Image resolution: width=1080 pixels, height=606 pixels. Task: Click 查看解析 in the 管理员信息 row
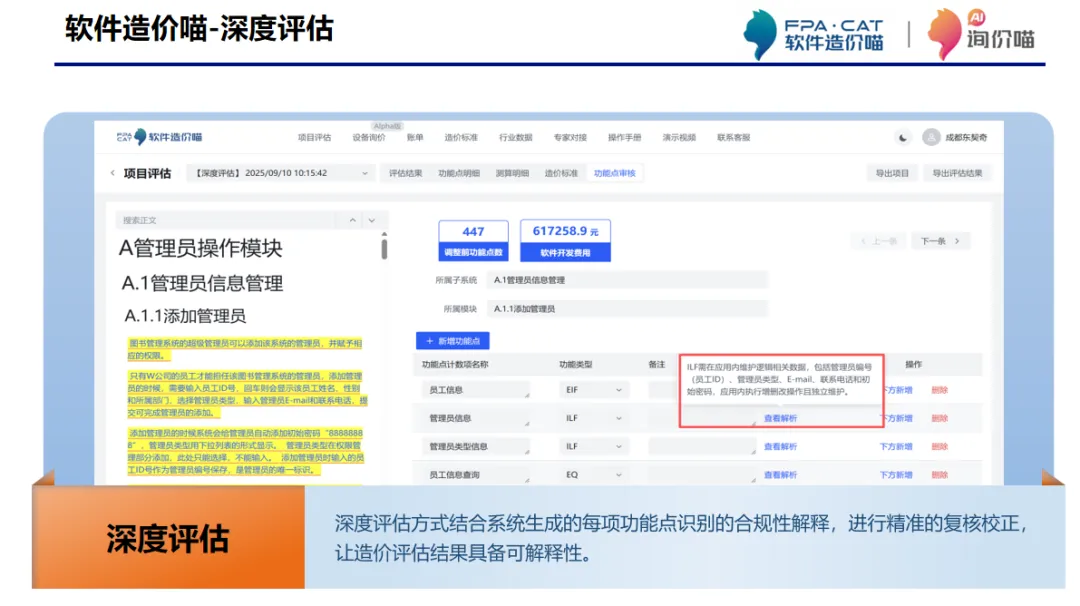[x=780, y=419]
